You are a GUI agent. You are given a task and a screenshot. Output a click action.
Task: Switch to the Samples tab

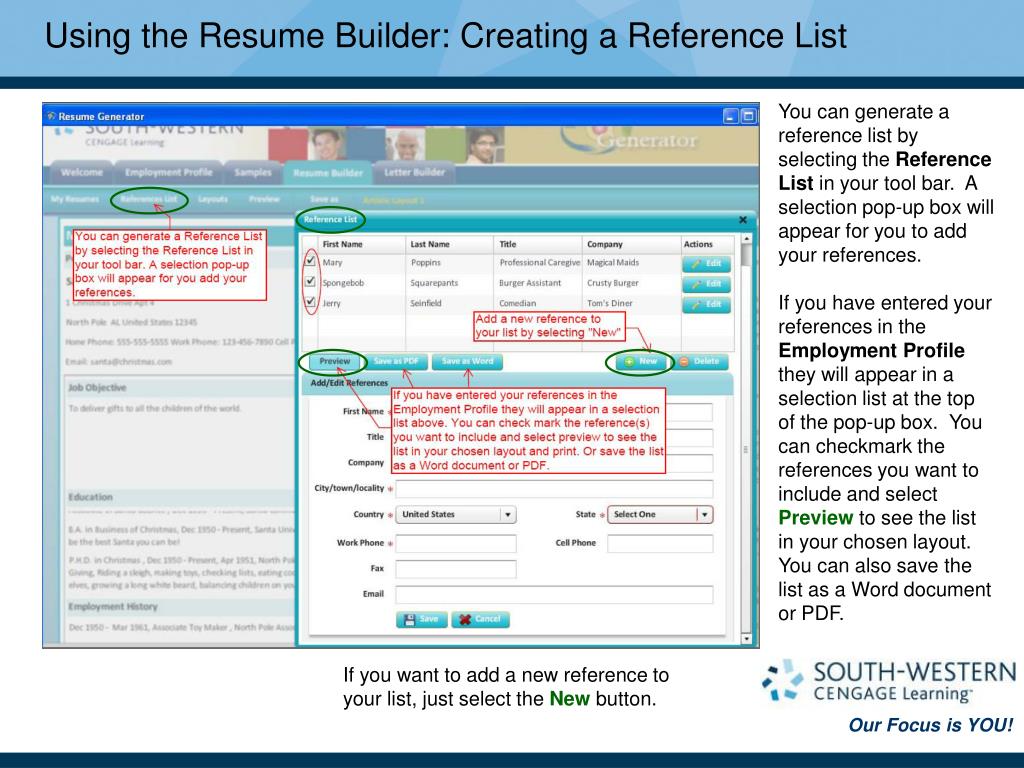253,172
